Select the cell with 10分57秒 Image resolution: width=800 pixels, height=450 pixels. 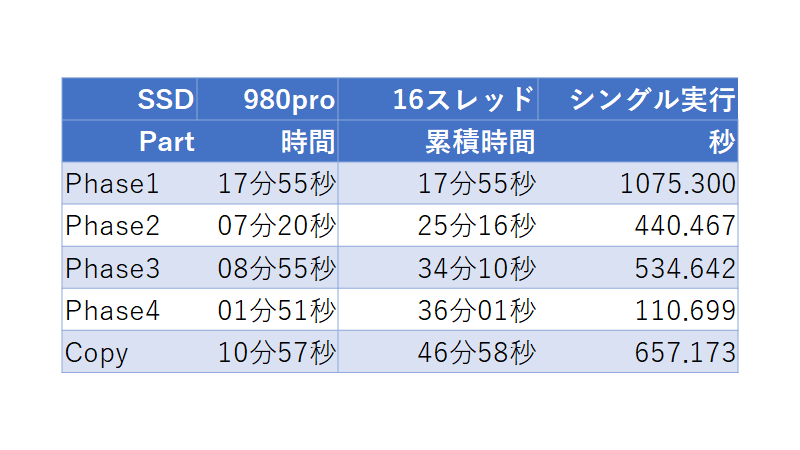click(x=267, y=352)
